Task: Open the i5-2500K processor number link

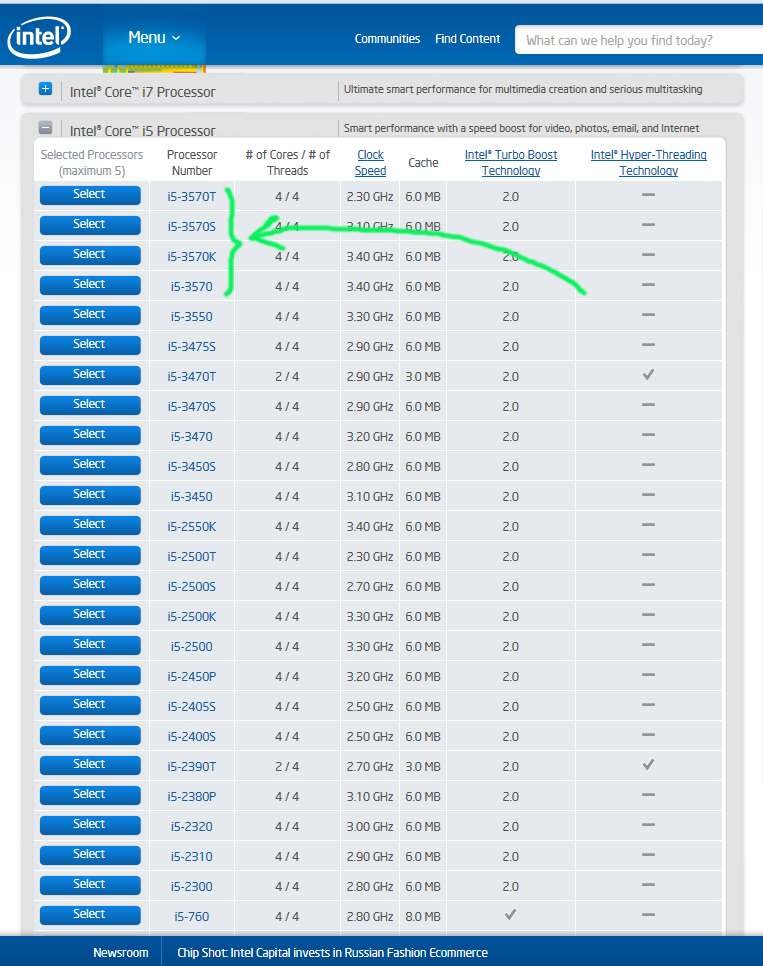Action: click(x=192, y=617)
